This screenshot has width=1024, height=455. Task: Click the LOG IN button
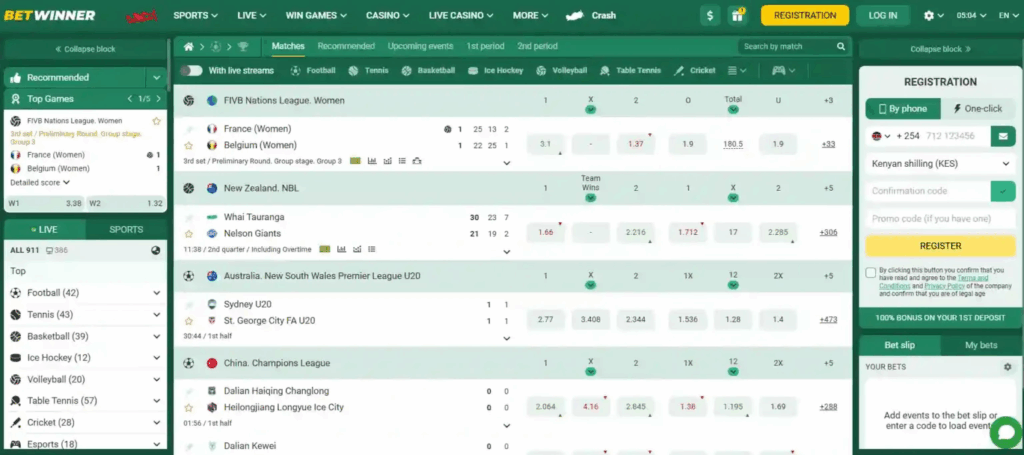[883, 16]
